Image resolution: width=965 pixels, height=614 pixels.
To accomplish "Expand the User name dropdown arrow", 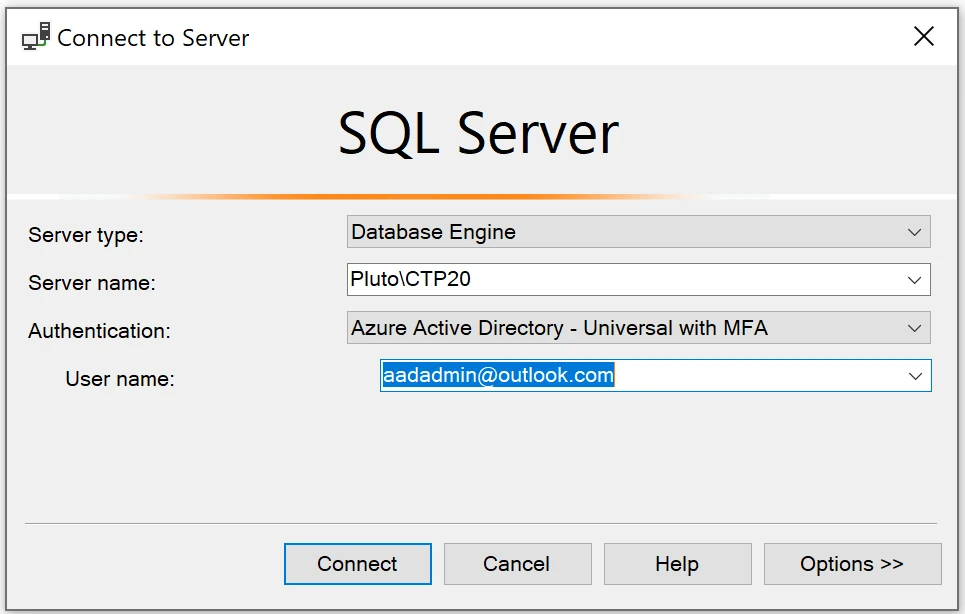I will (914, 375).
